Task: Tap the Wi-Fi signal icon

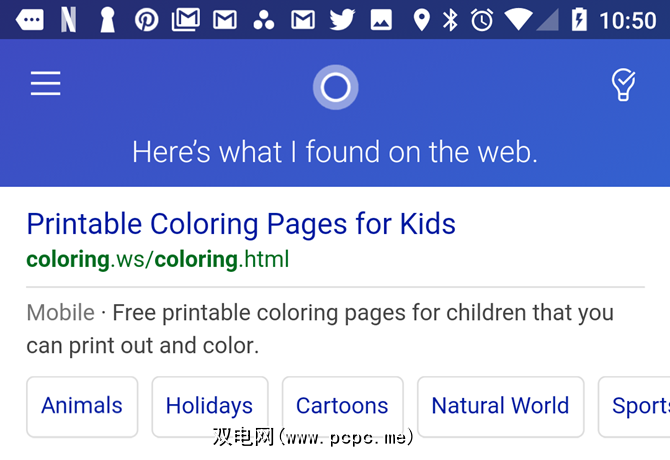Action: click(518, 19)
